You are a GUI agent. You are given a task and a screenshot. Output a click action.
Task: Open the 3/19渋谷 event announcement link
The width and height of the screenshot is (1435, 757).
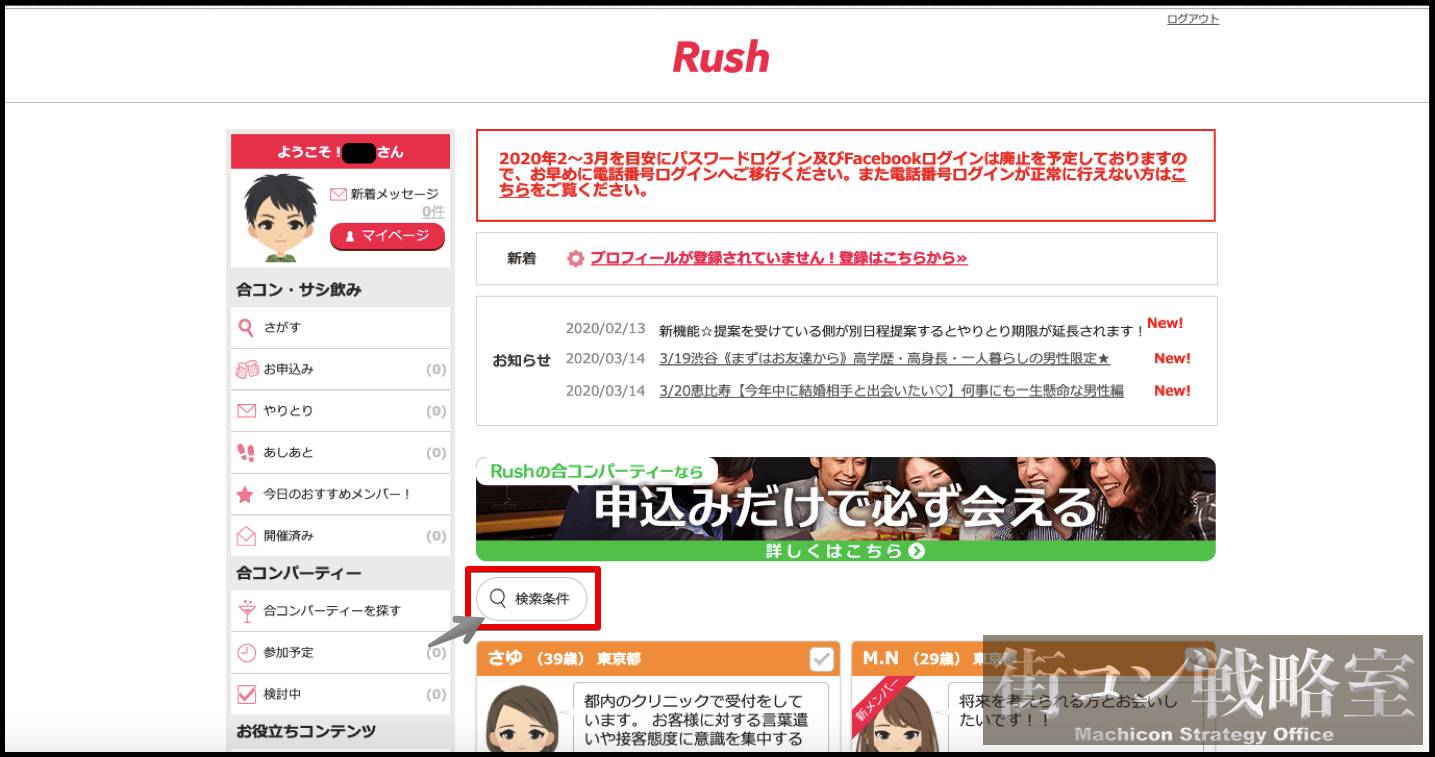pos(885,358)
